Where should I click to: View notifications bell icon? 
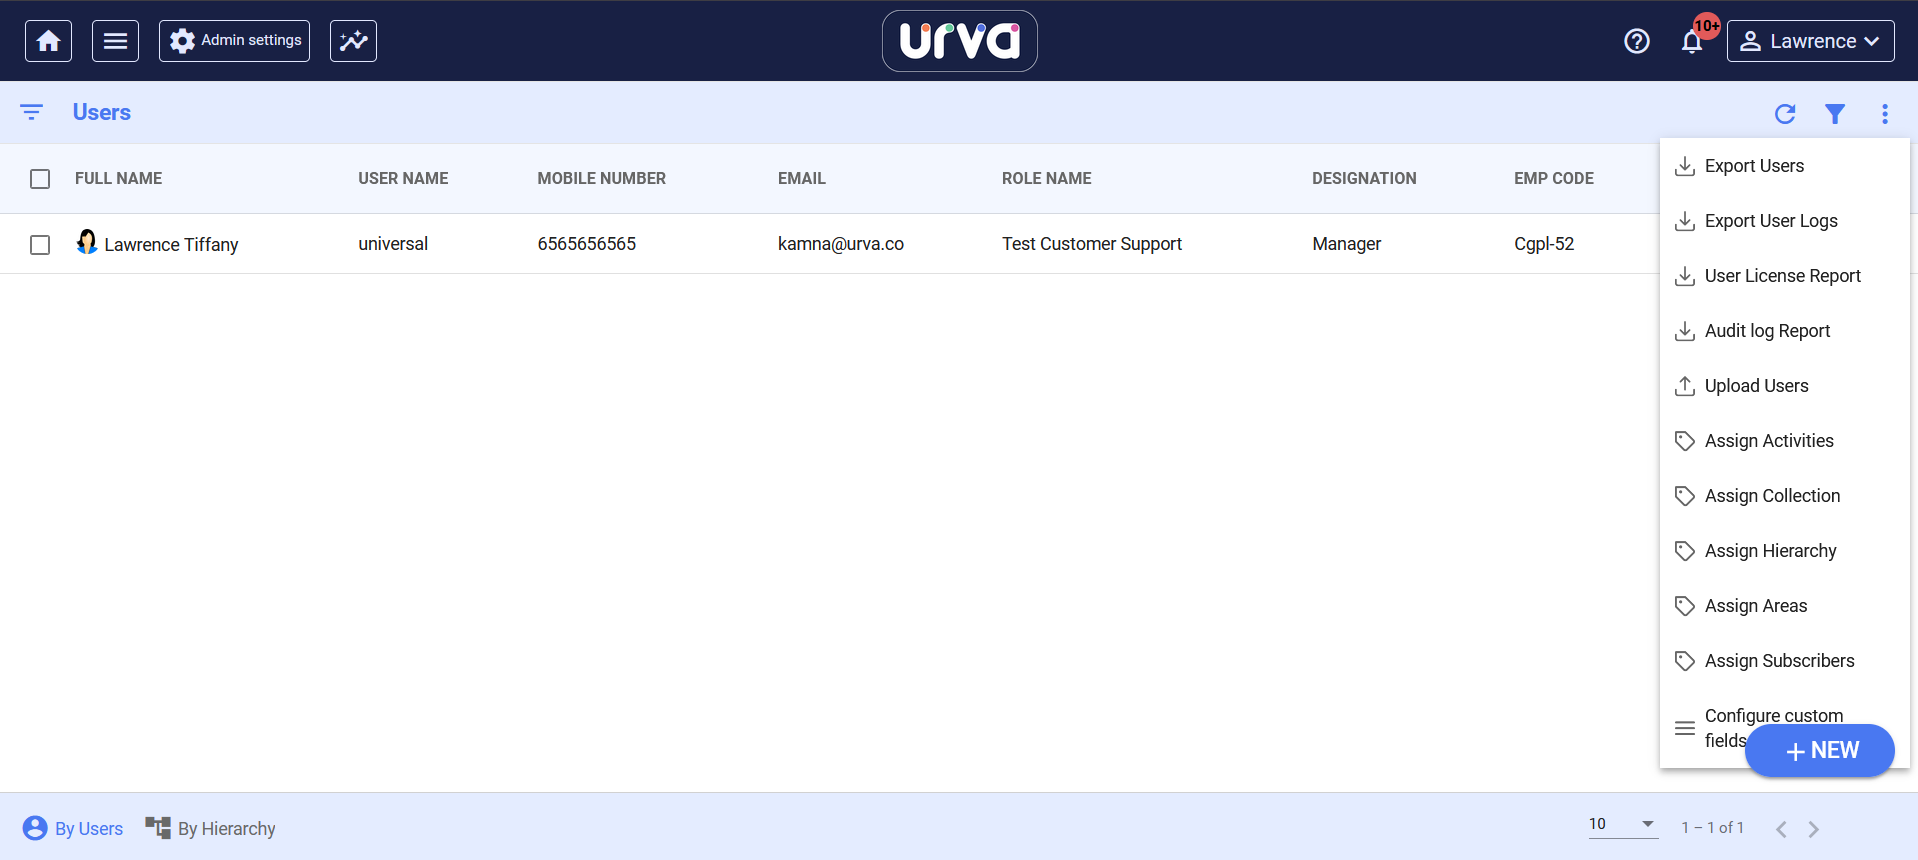click(x=1691, y=42)
